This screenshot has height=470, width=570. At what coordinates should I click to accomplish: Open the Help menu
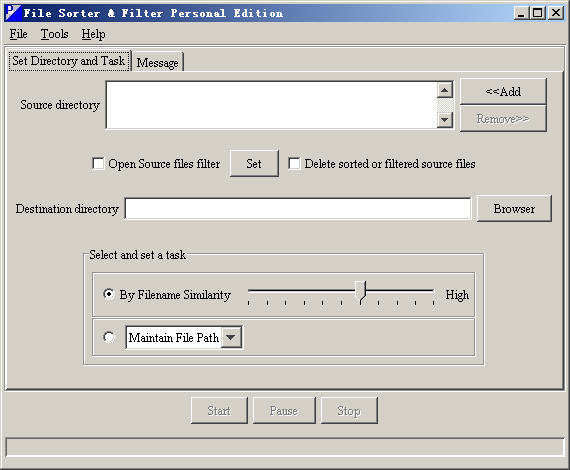coord(93,34)
